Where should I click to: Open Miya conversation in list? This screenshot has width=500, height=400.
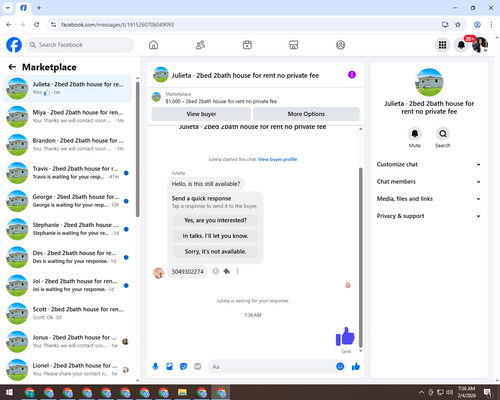[67, 116]
